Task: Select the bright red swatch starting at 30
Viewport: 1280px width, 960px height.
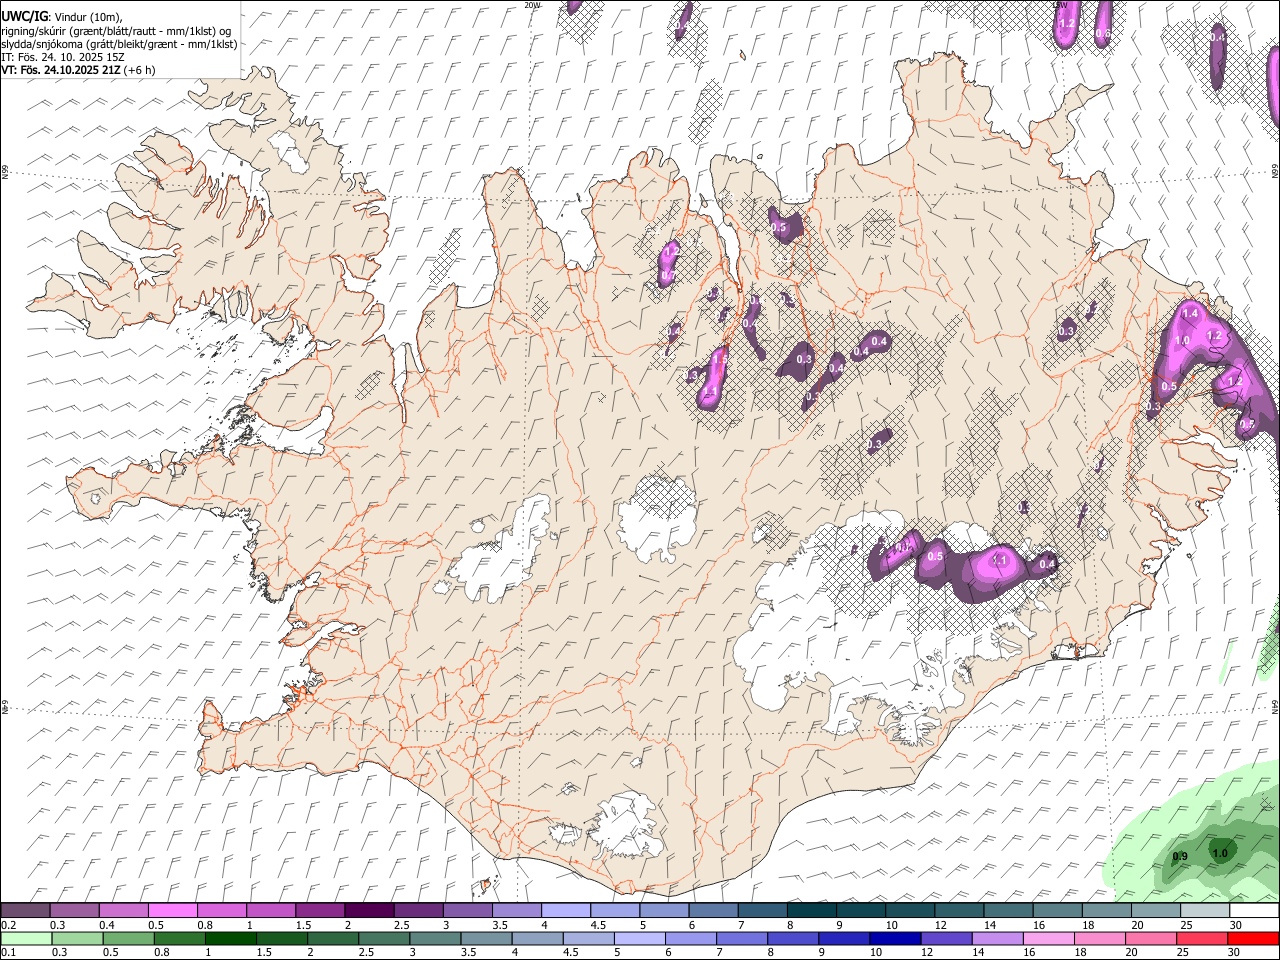Action: pos(1253,938)
